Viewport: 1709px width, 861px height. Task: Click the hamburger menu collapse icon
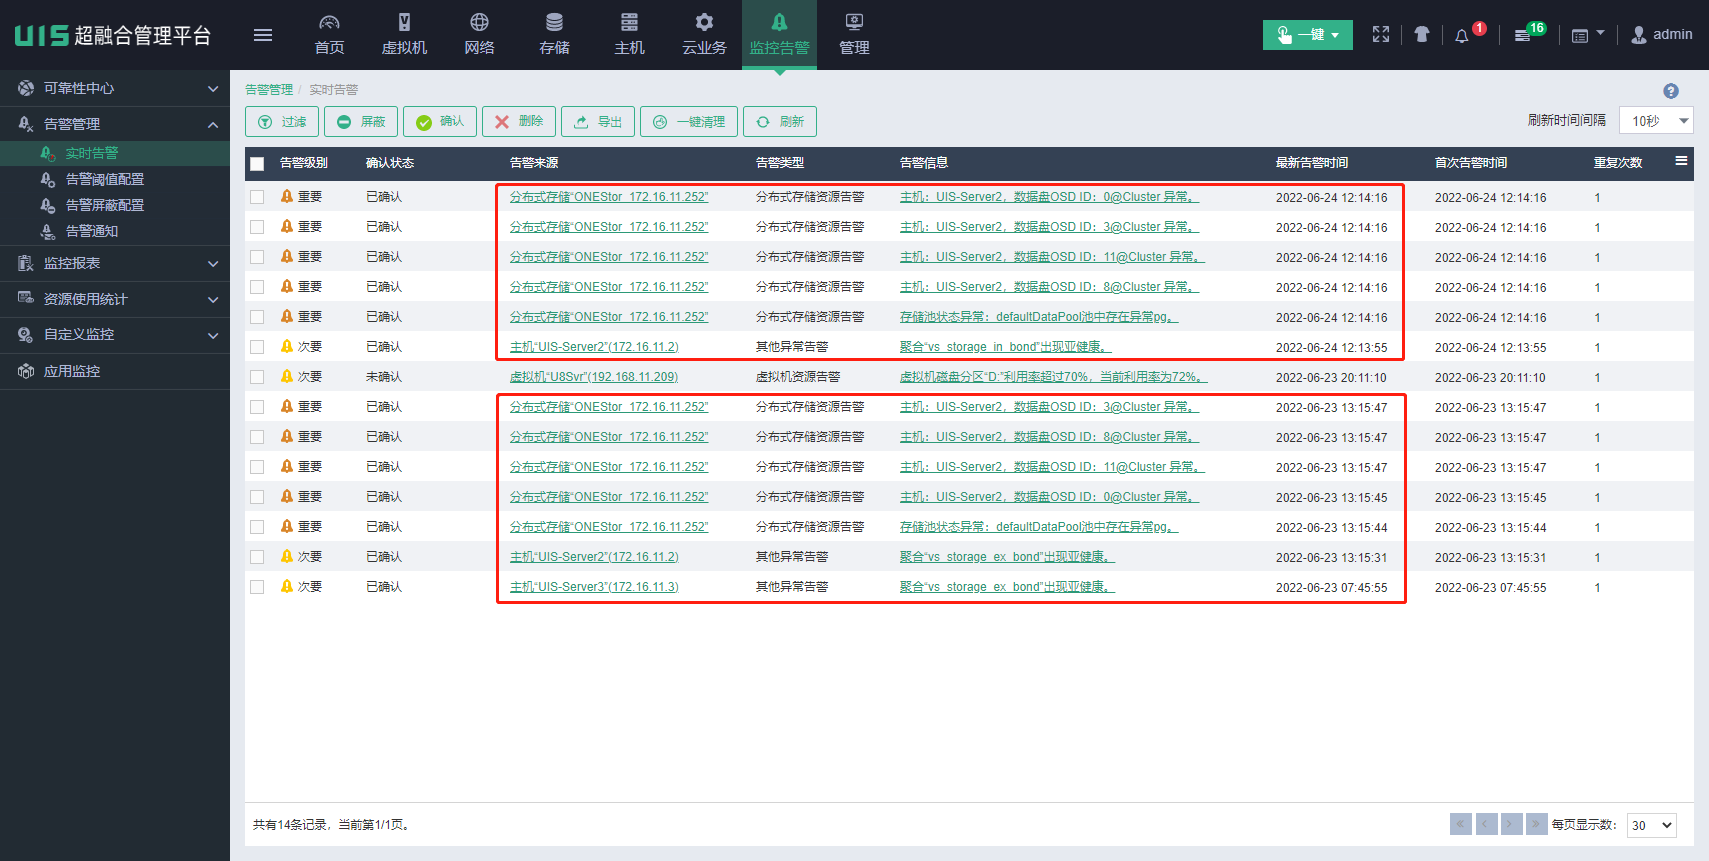(263, 35)
